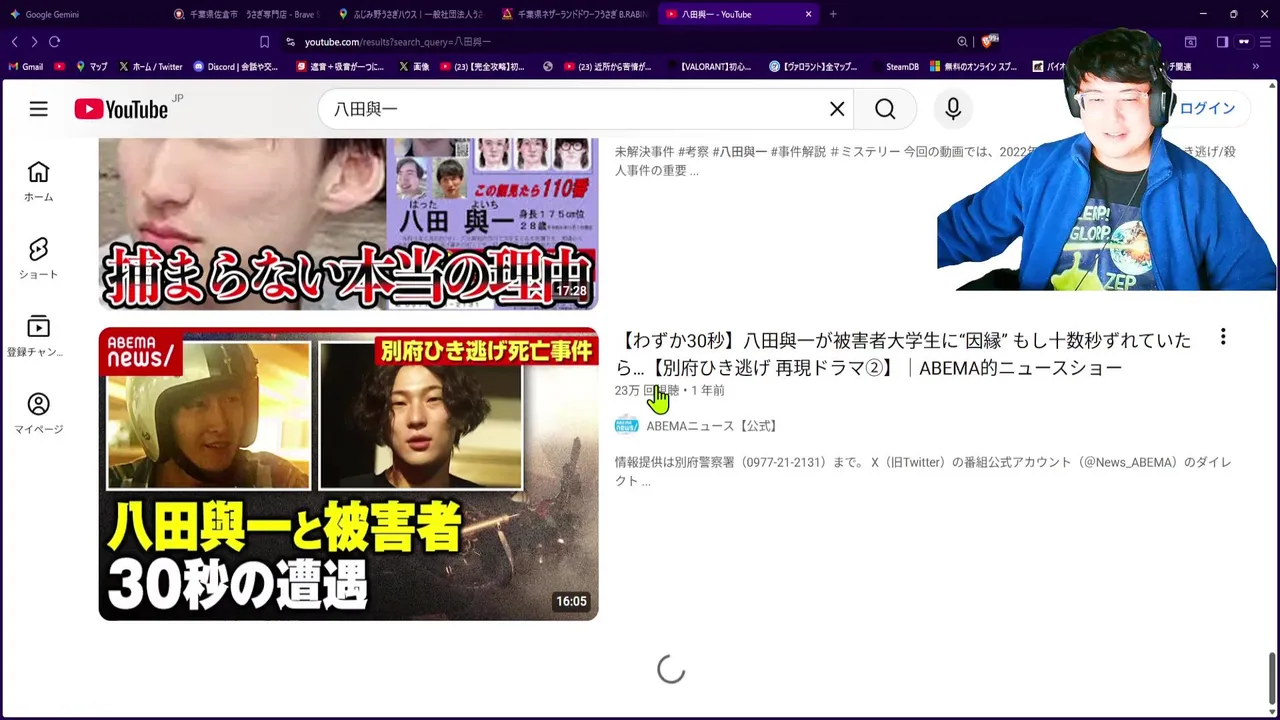1280x720 pixels.
Task: Play the ABEMA news 30秒の遭遇 thumbnail
Action: click(x=348, y=474)
